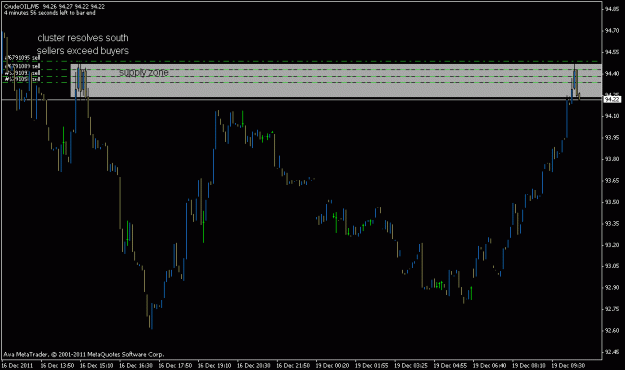
Task: Click the "16 Dec 13:50" time axis label
Action: point(57,365)
